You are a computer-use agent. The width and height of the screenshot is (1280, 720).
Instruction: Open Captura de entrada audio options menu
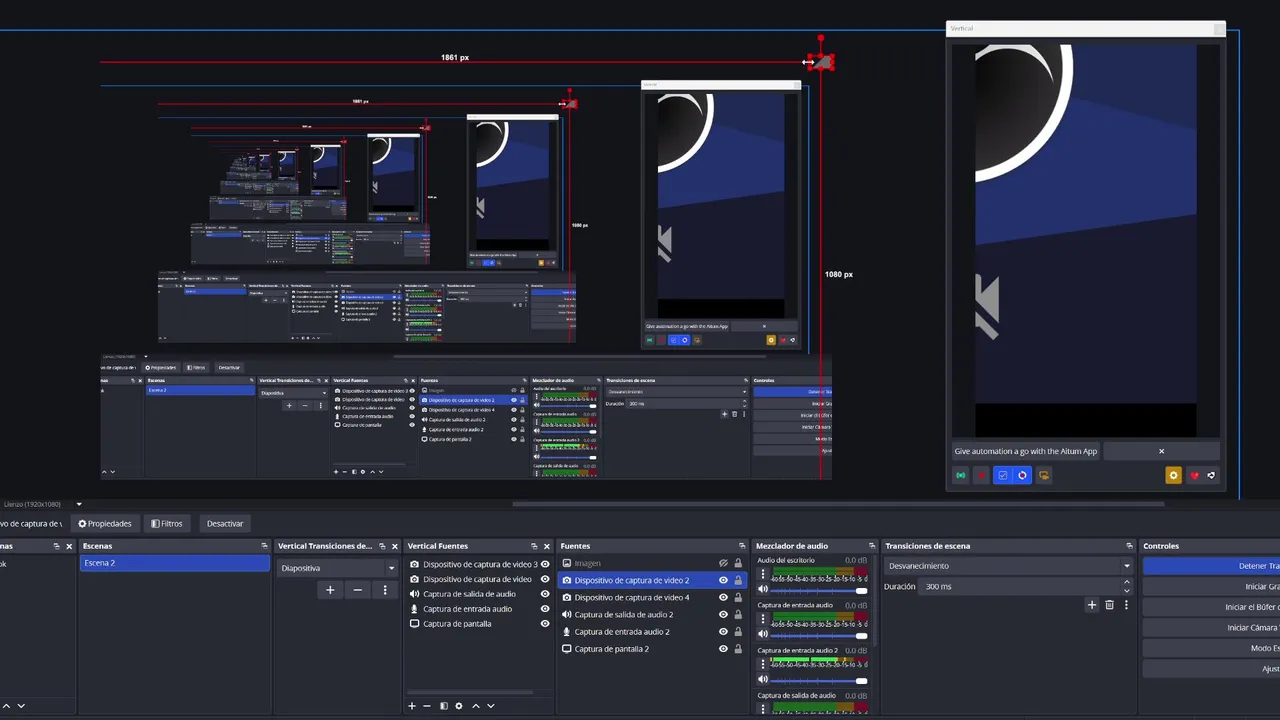763,619
